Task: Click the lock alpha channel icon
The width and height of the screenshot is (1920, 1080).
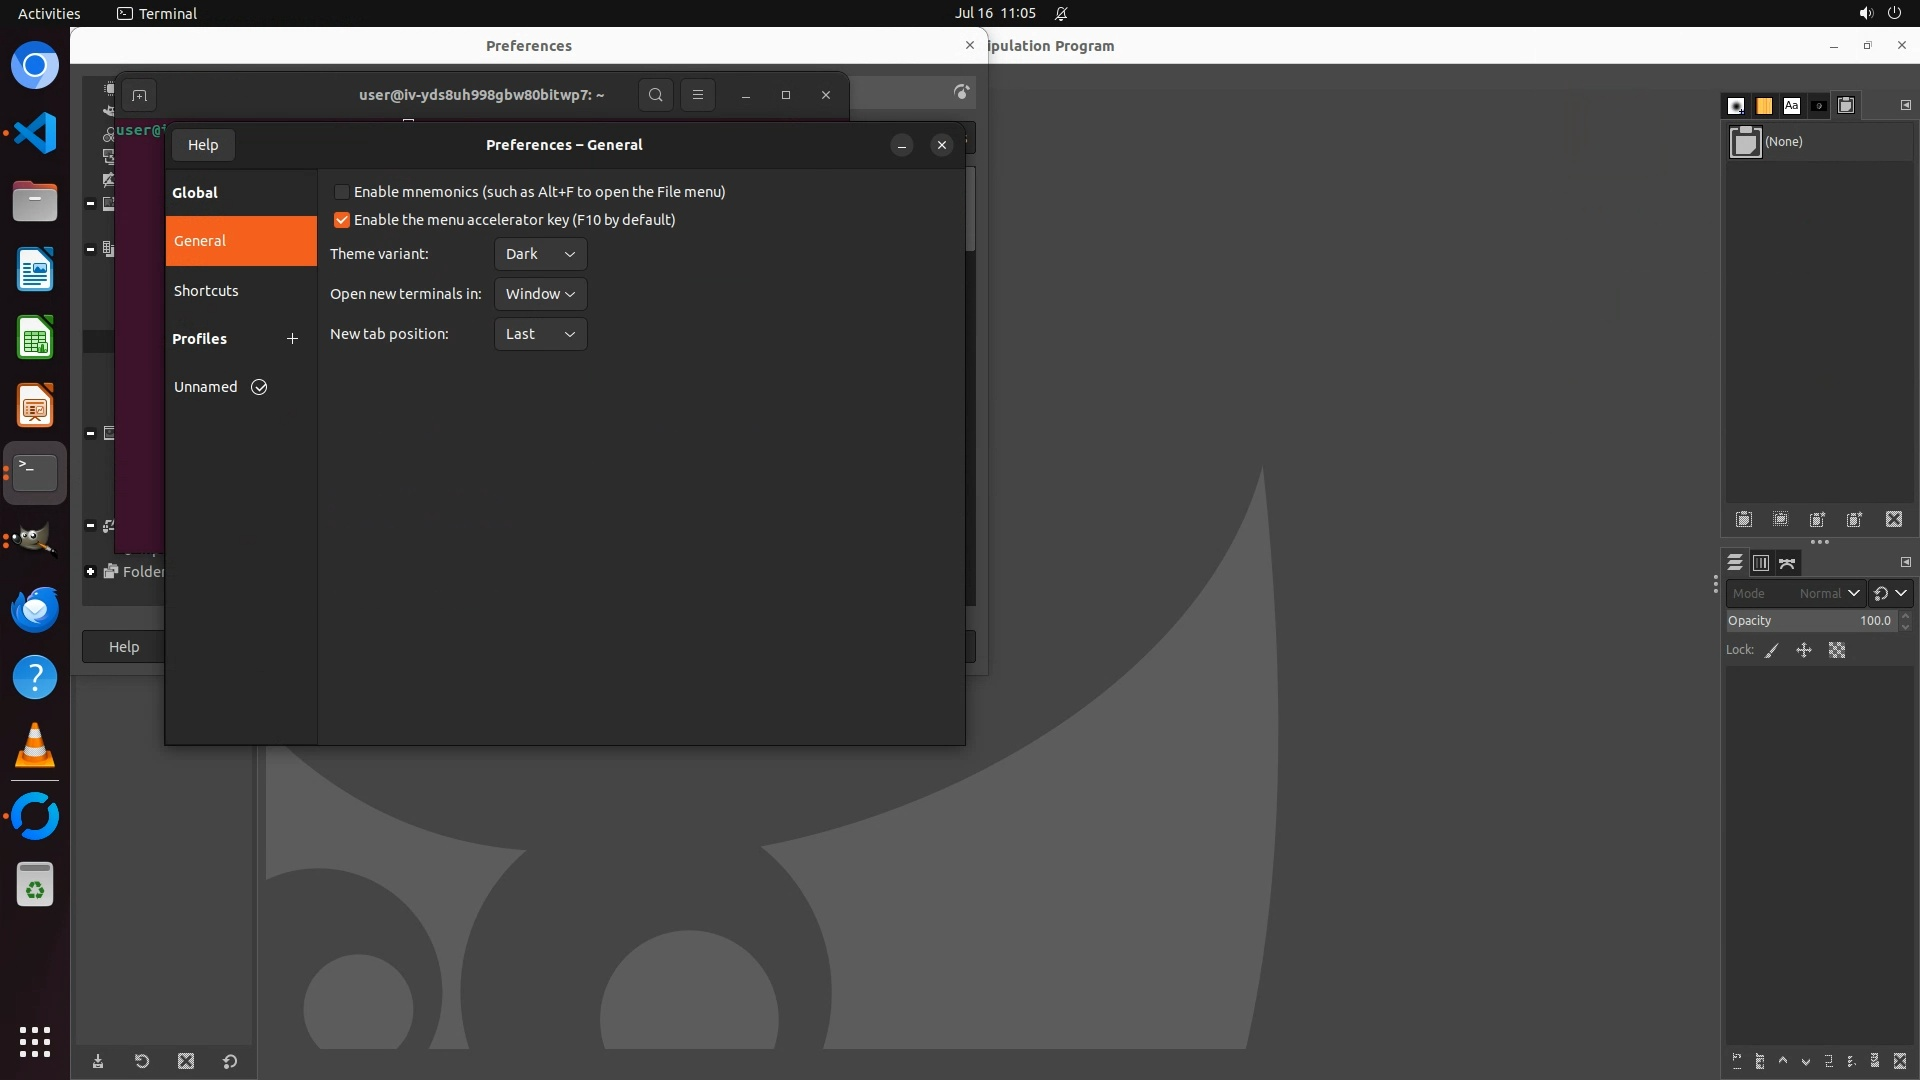Action: [x=1837, y=651]
